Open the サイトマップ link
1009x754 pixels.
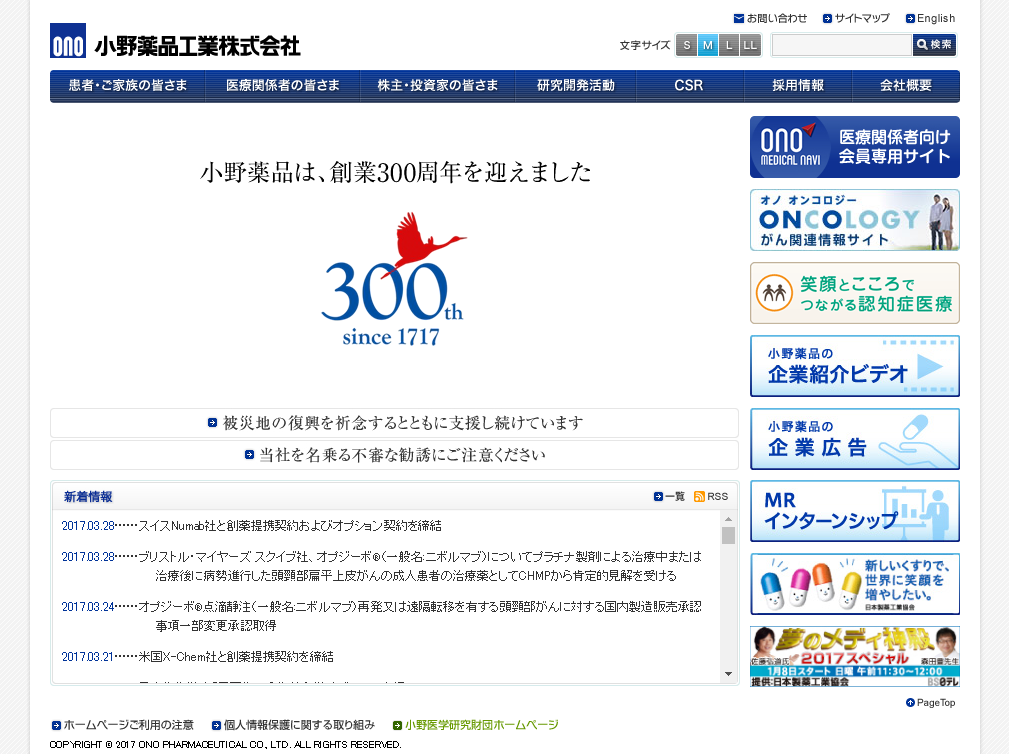tap(856, 18)
